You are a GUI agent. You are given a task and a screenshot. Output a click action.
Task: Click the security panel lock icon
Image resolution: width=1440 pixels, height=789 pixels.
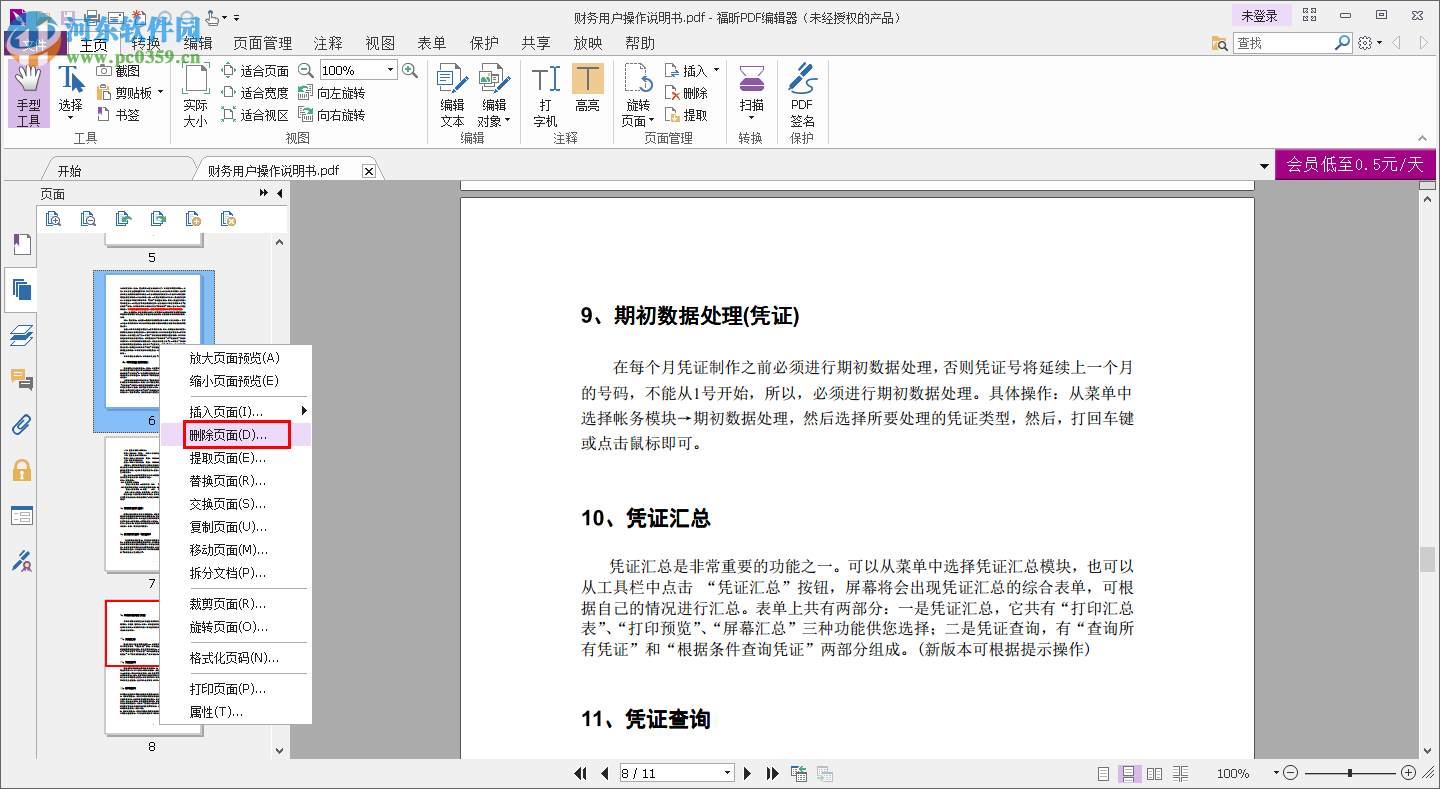pyautogui.click(x=21, y=470)
